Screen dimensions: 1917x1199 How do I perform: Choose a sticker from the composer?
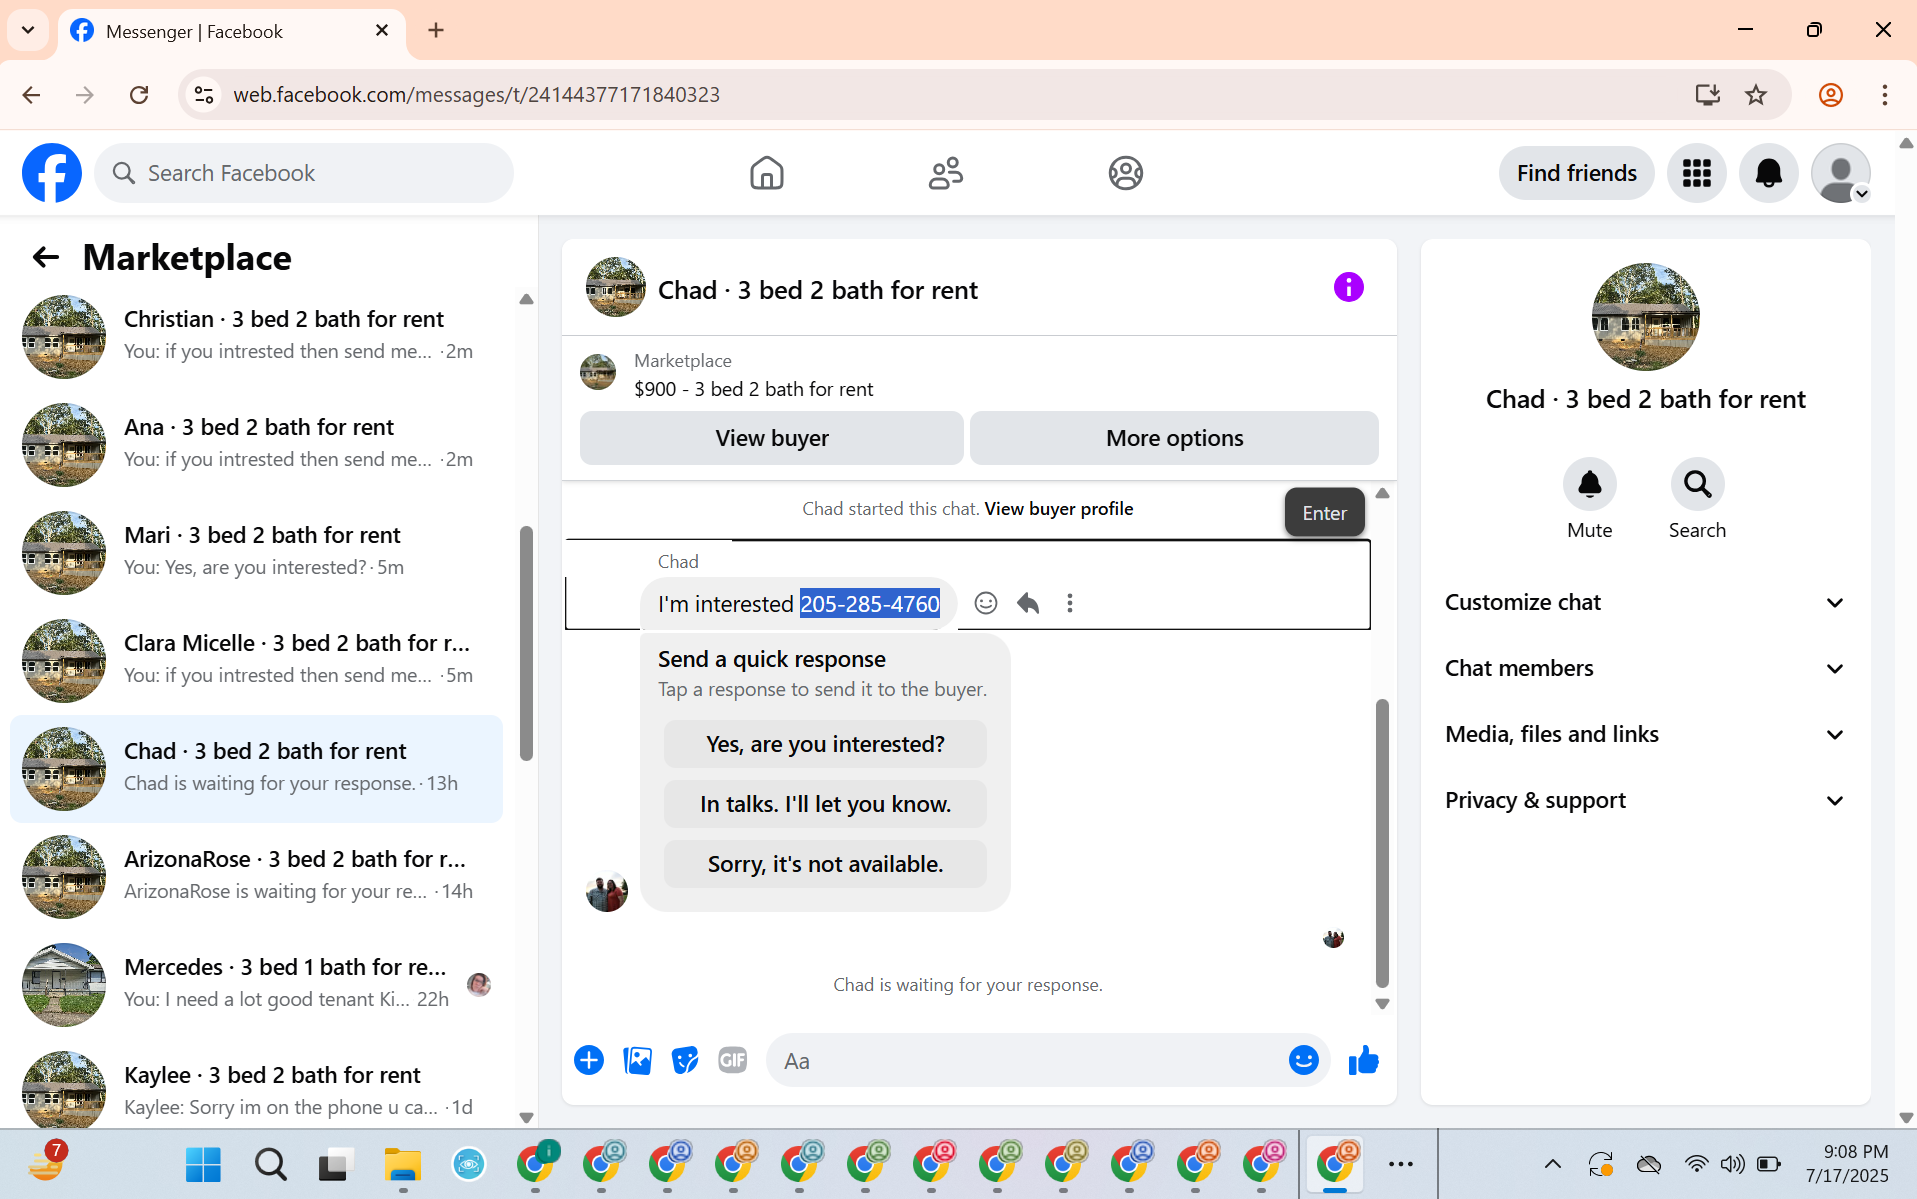685,1060
